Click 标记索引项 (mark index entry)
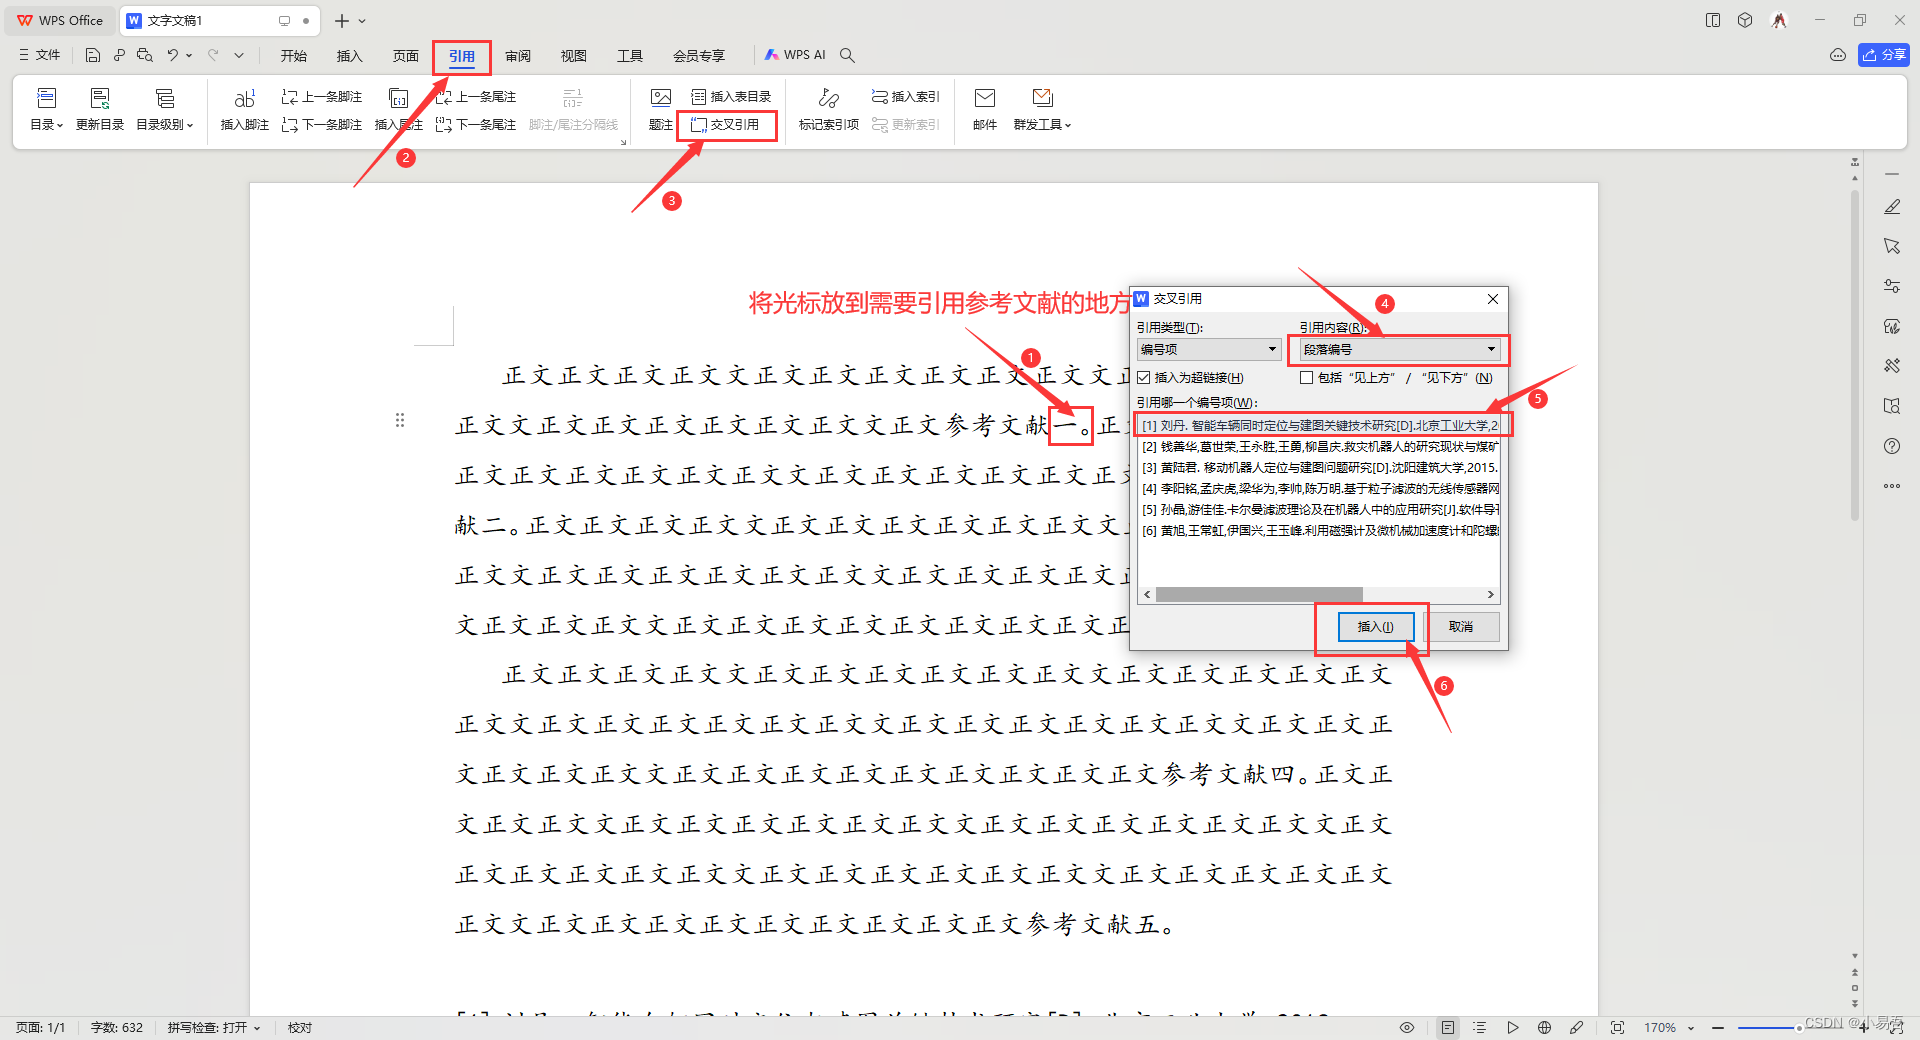Screen dimensions: 1920x1040 tap(829, 109)
